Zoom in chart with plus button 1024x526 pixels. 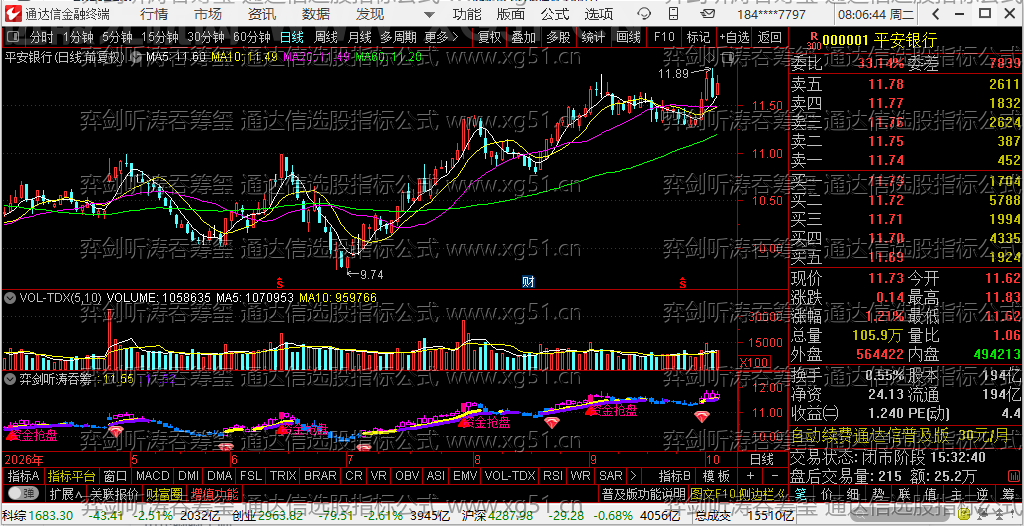(750, 475)
